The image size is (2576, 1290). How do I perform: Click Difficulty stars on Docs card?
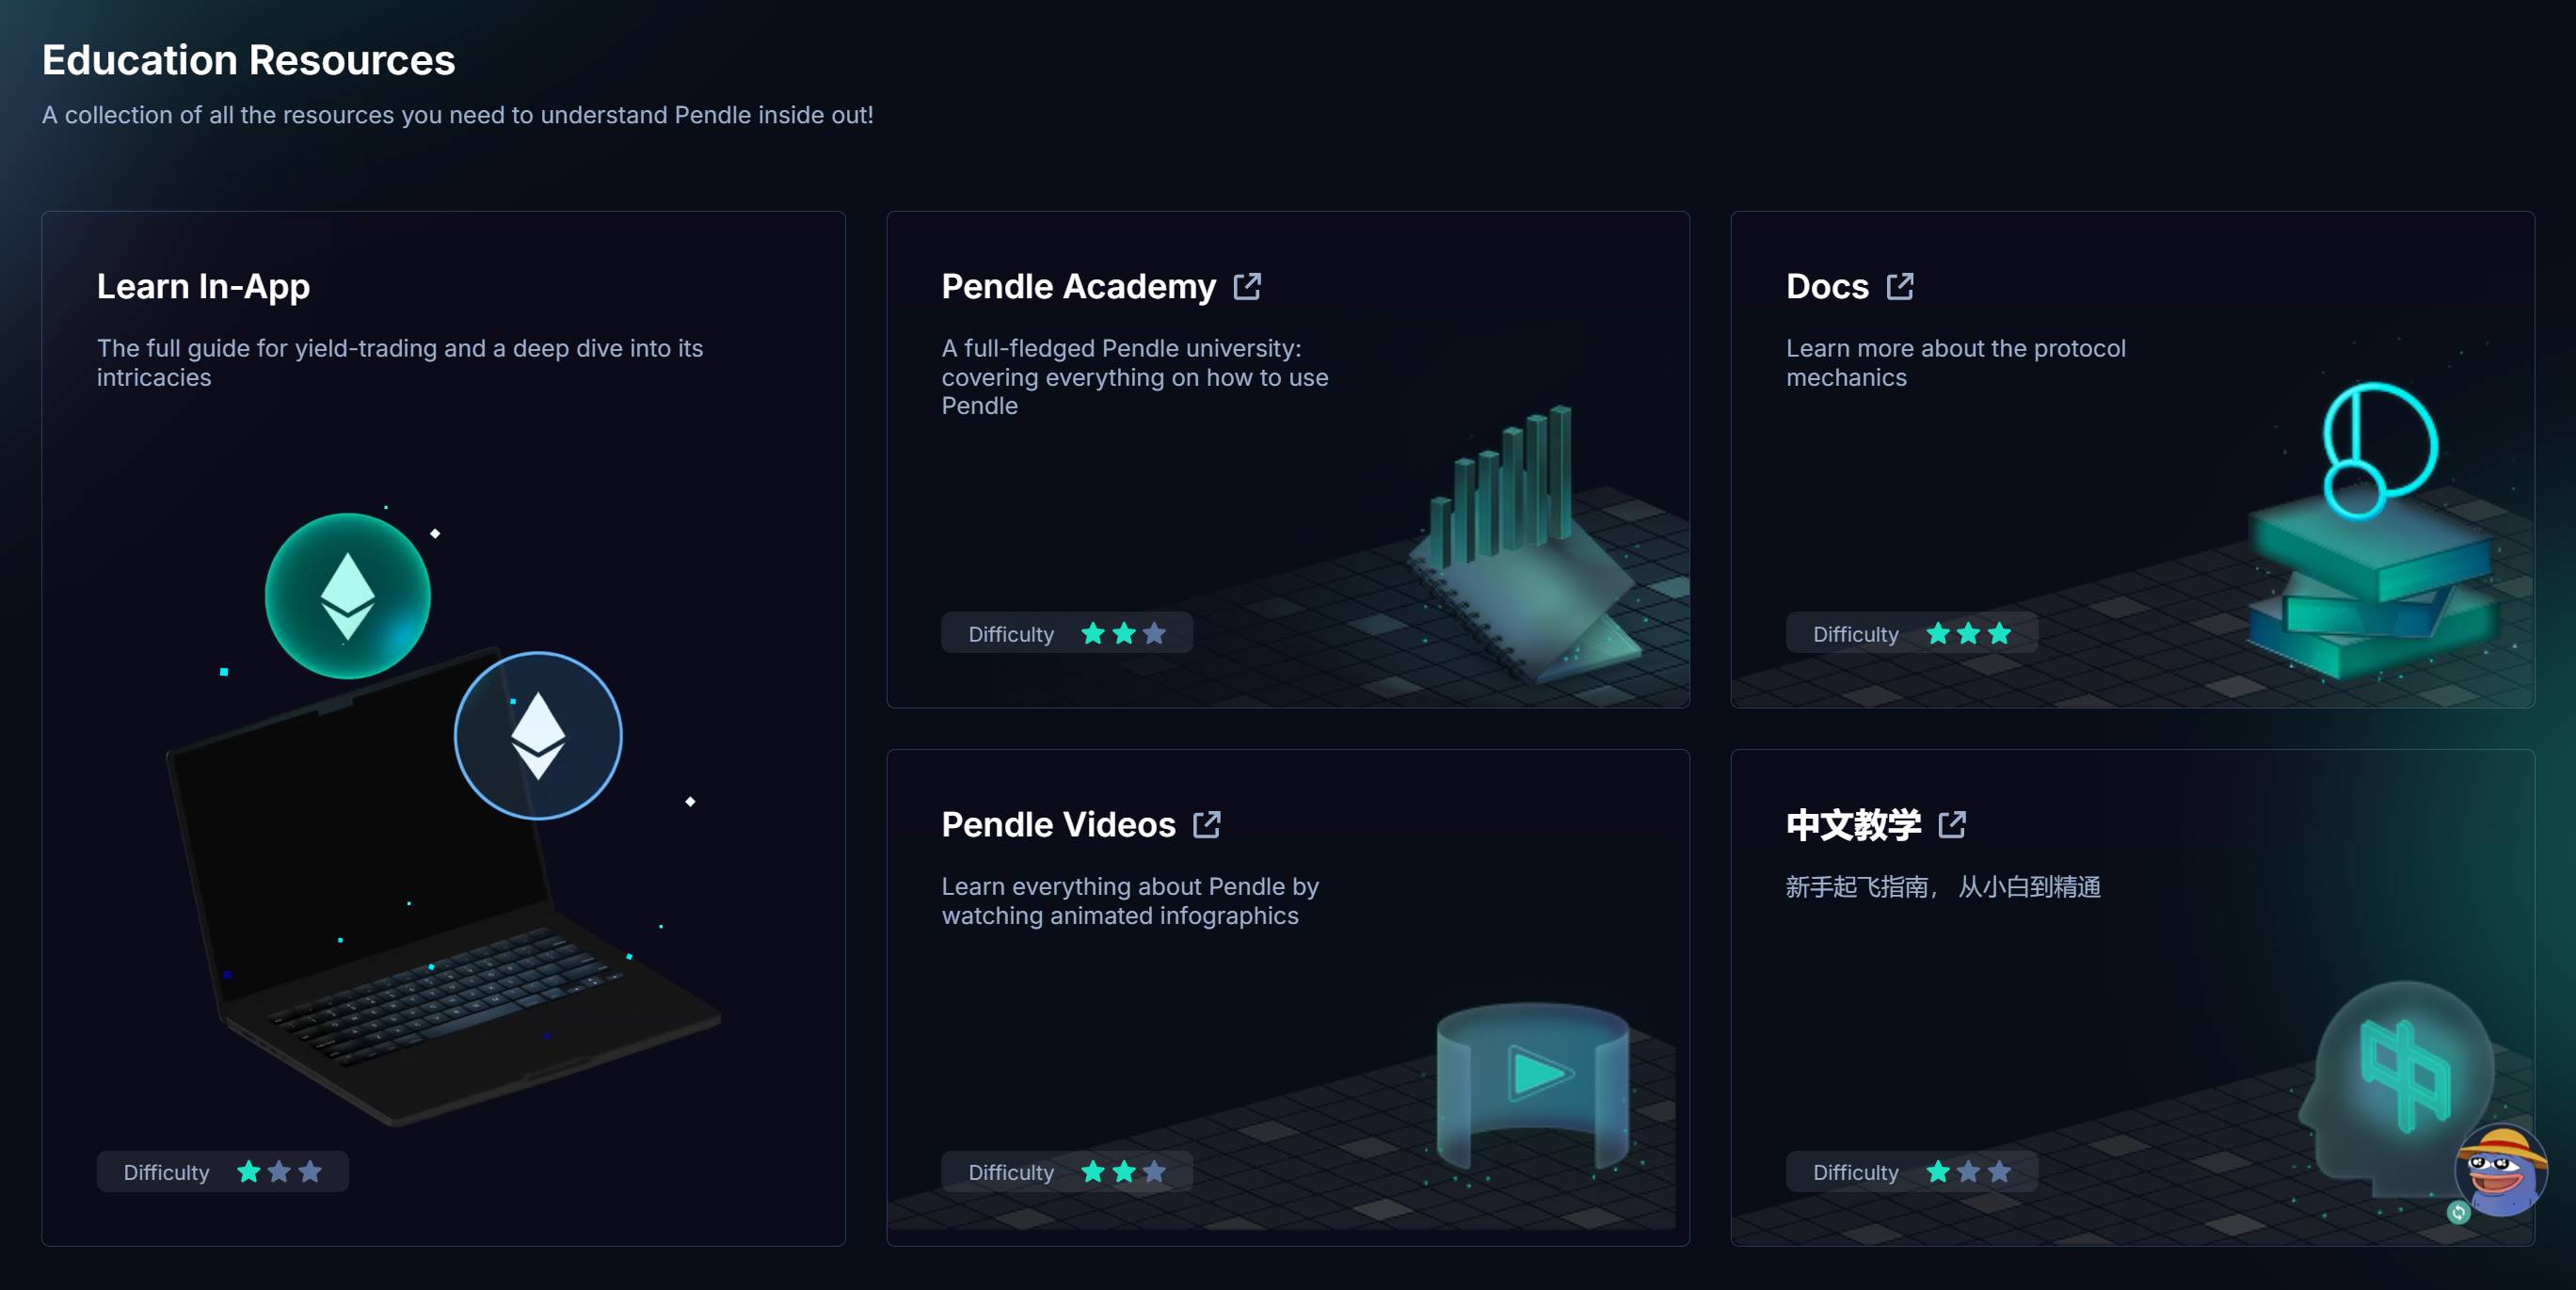1968,633
